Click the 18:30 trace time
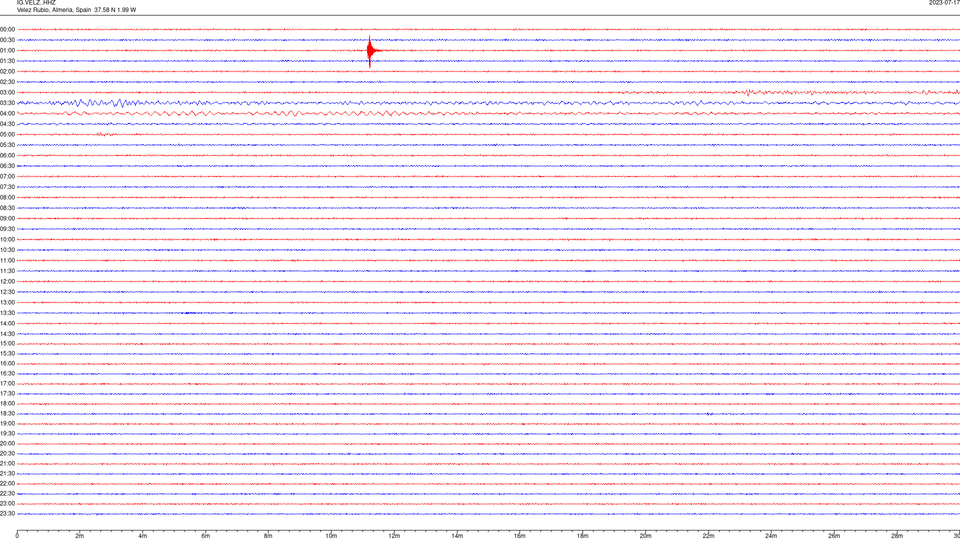The width and height of the screenshot is (960, 540). click(x=7, y=414)
